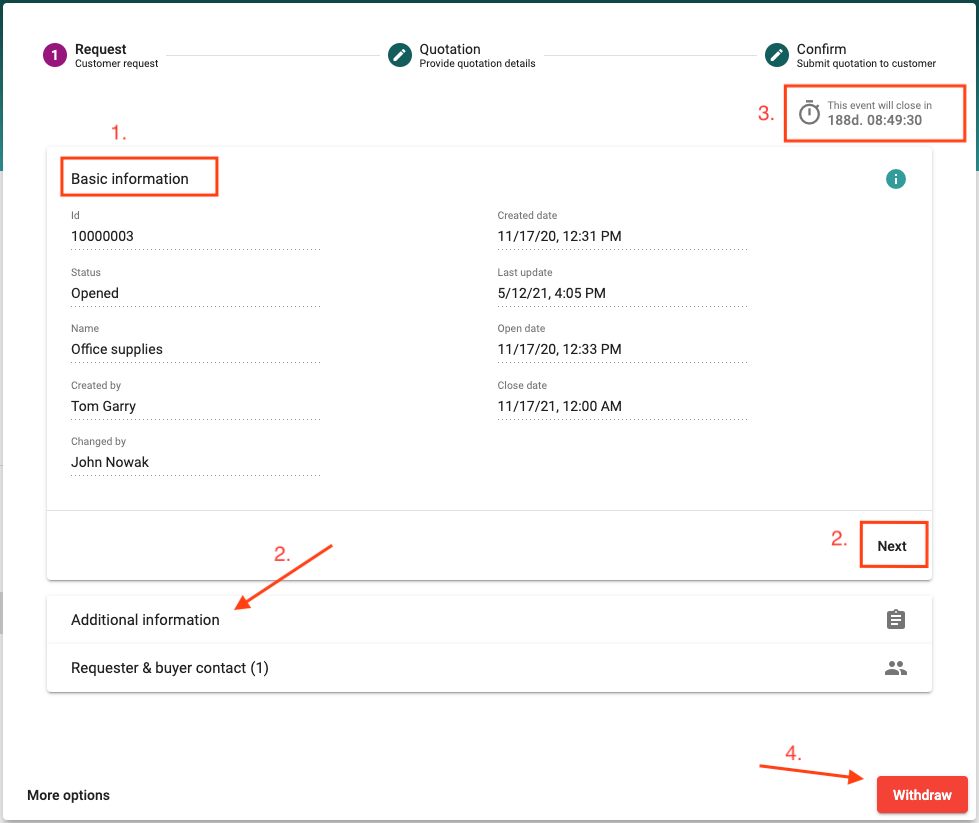Click the Quotation step pencil icon

[400, 55]
